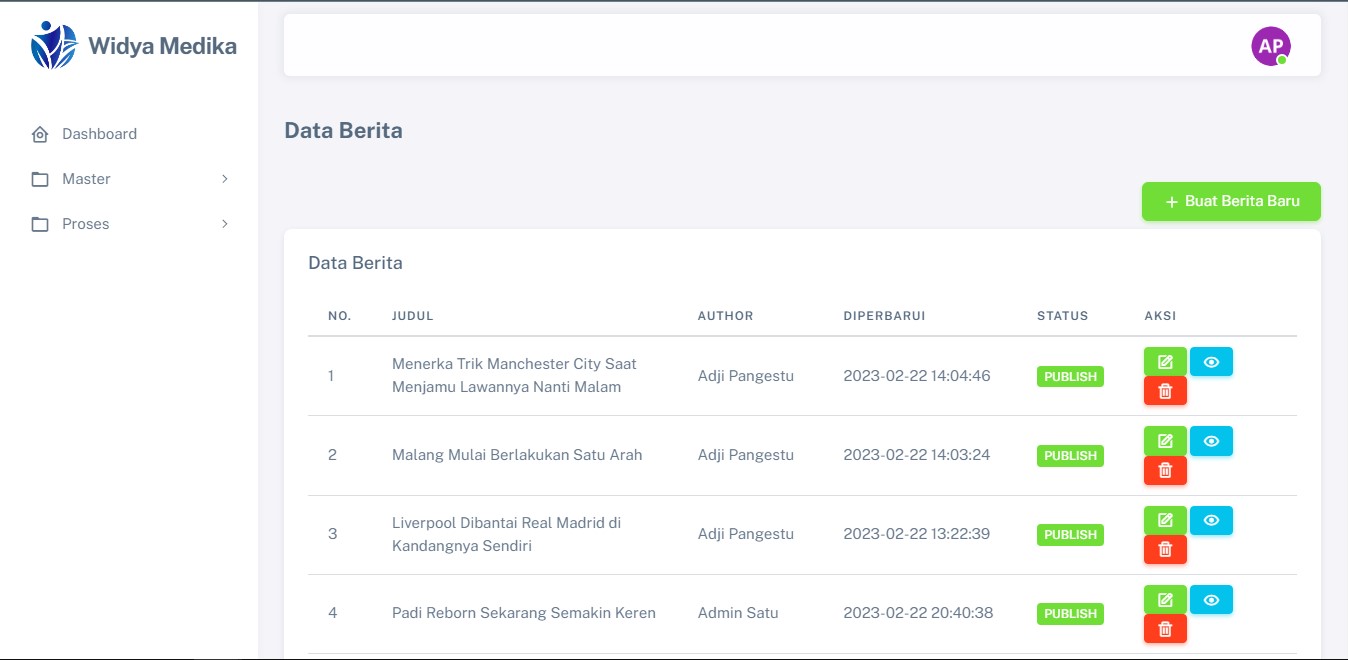This screenshot has width=1348, height=660.
Task: Show the Padi Reborn article preview
Action: pos(1211,600)
